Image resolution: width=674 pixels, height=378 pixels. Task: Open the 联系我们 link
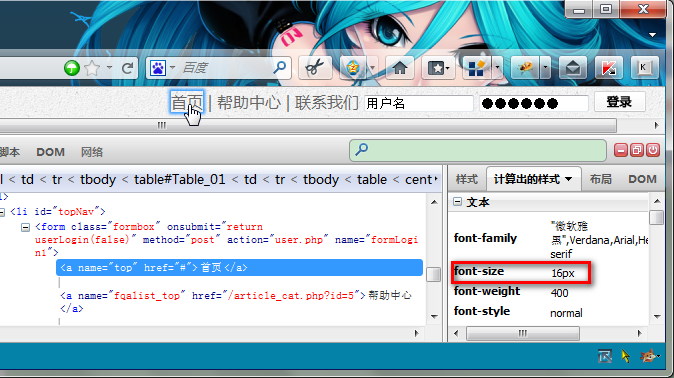(327, 102)
